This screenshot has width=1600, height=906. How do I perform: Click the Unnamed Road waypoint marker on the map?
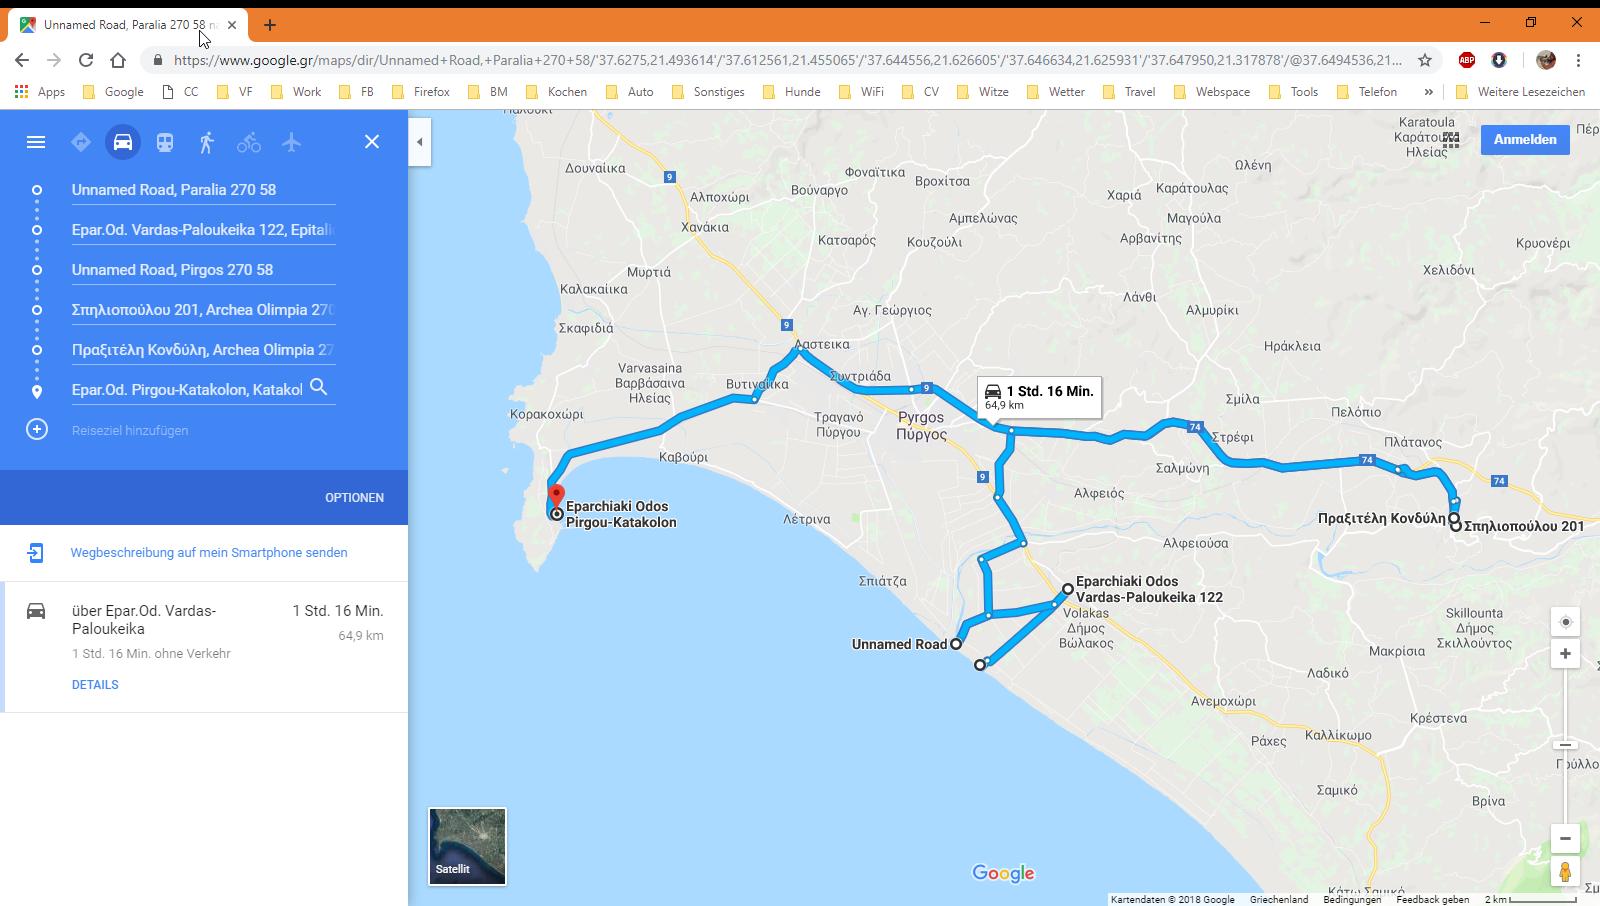pyautogui.click(x=956, y=644)
